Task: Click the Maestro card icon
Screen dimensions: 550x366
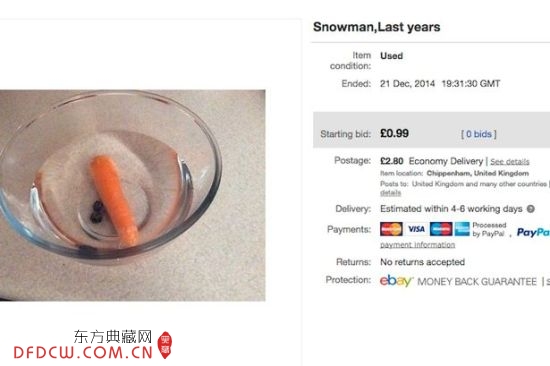Action: [441, 229]
